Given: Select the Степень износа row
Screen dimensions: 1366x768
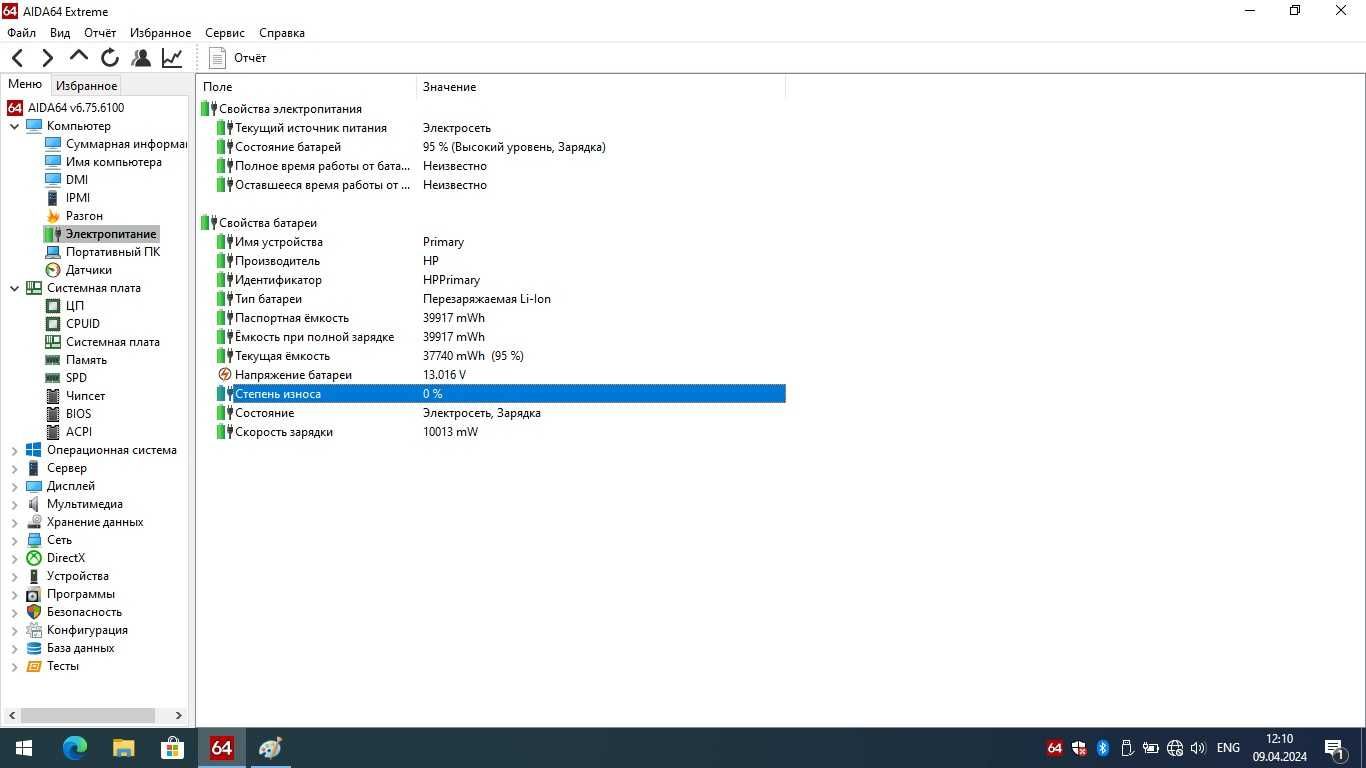Looking at the screenshot, I should coord(501,394).
